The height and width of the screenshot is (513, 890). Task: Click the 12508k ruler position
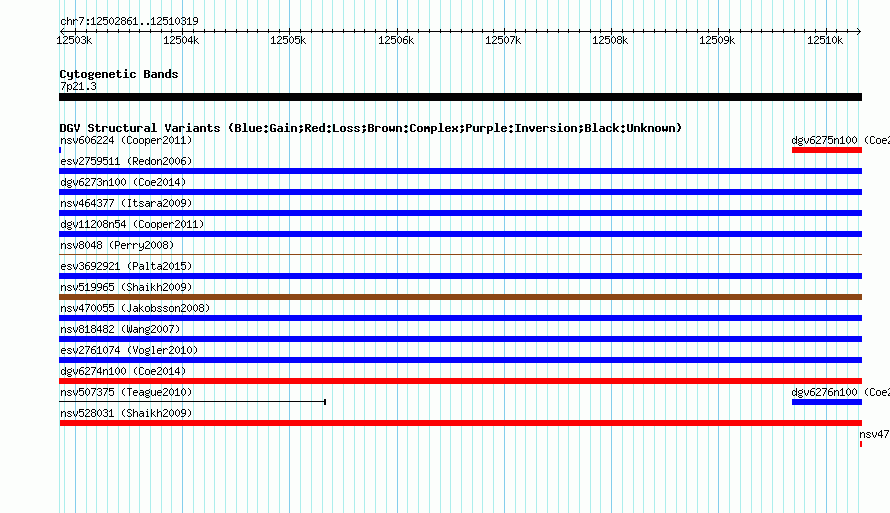point(610,40)
